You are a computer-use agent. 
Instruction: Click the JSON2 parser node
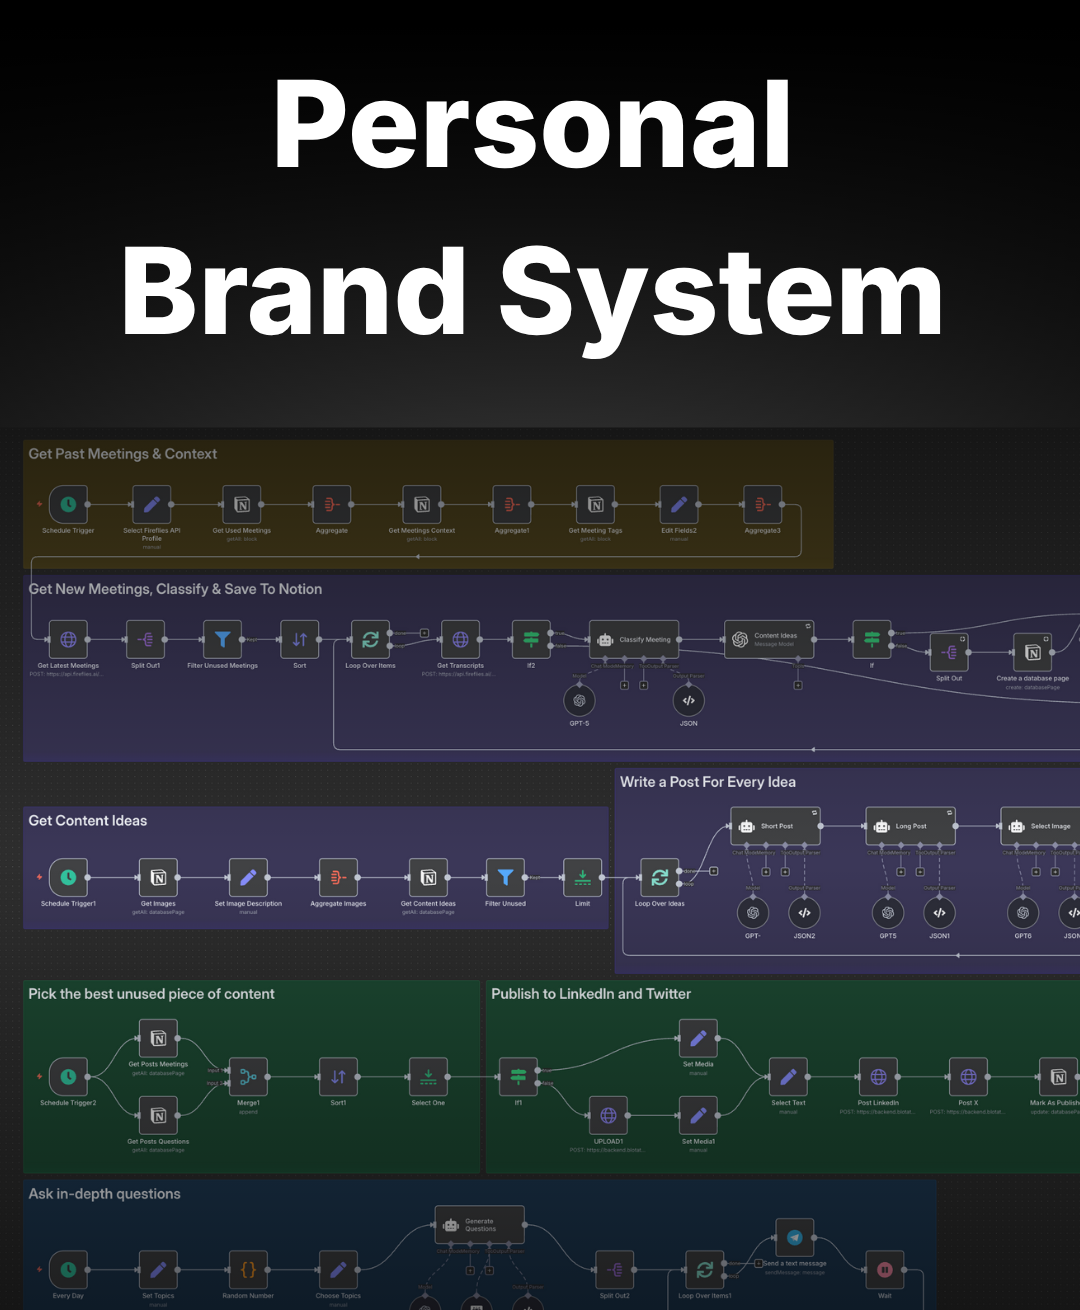804,912
